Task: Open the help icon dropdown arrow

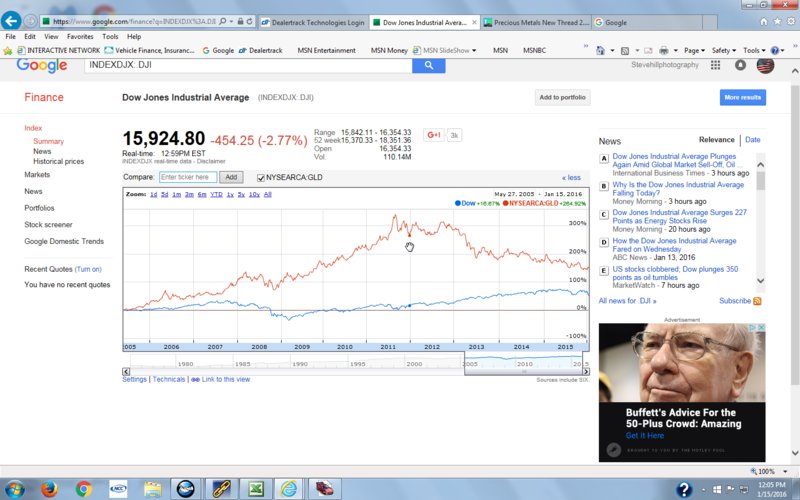Action: (x=783, y=51)
